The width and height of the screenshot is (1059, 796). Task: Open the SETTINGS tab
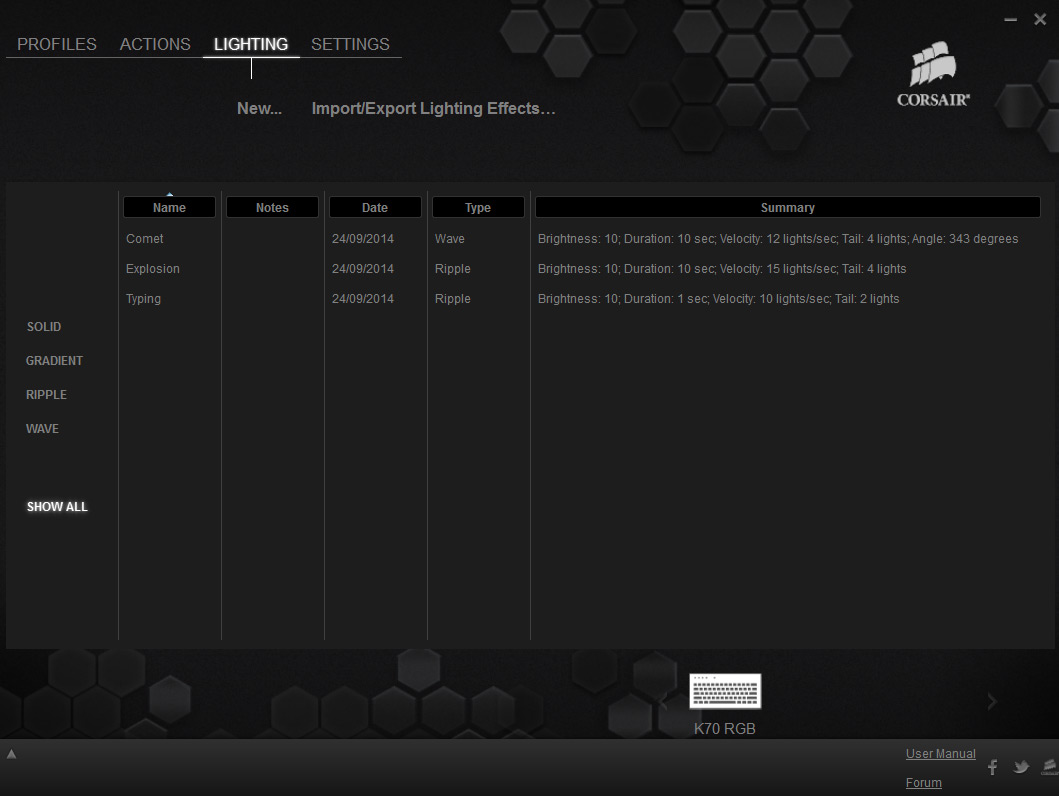pyautogui.click(x=350, y=45)
